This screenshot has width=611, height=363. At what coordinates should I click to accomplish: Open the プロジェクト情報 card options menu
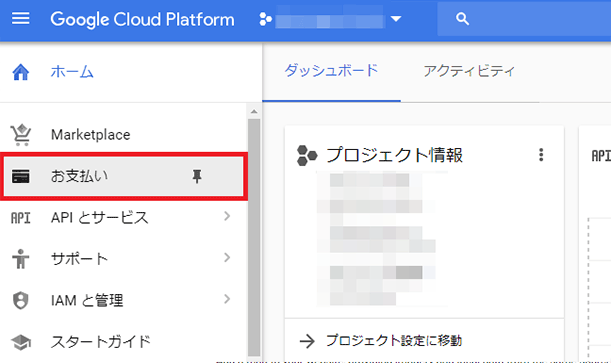(541, 155)
